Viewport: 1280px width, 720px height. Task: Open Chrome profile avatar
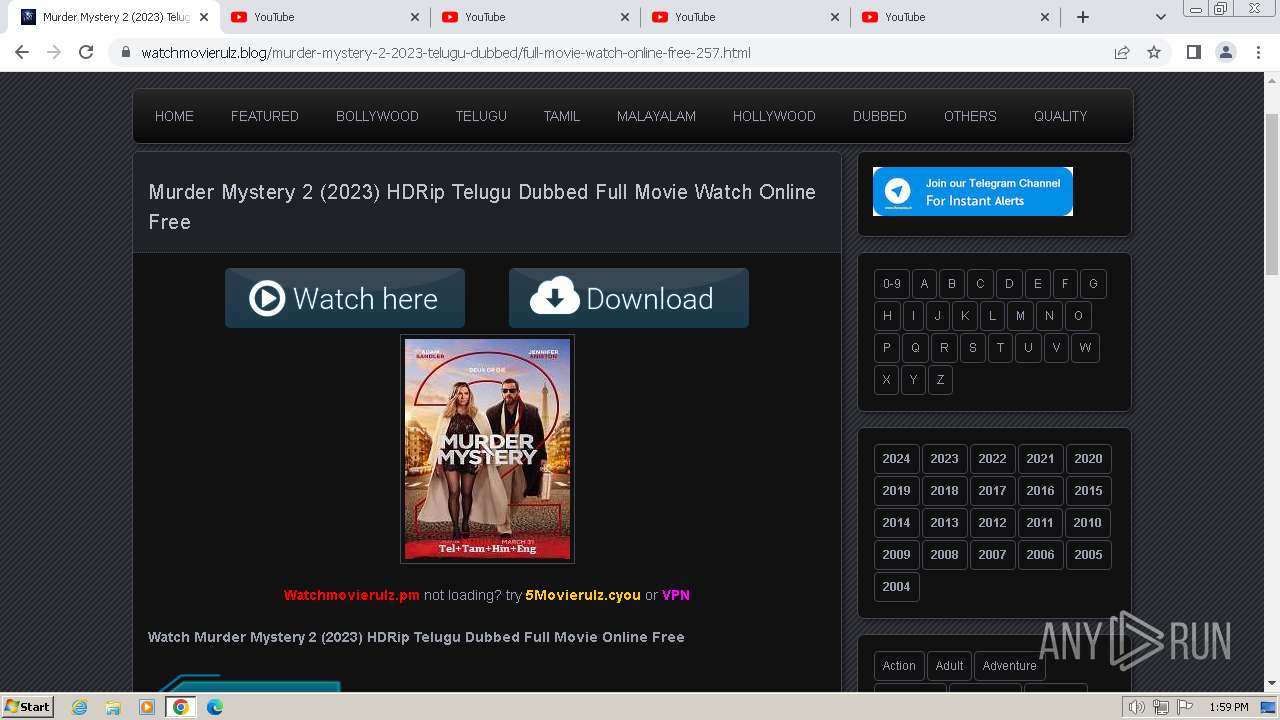pos(1225,52)
